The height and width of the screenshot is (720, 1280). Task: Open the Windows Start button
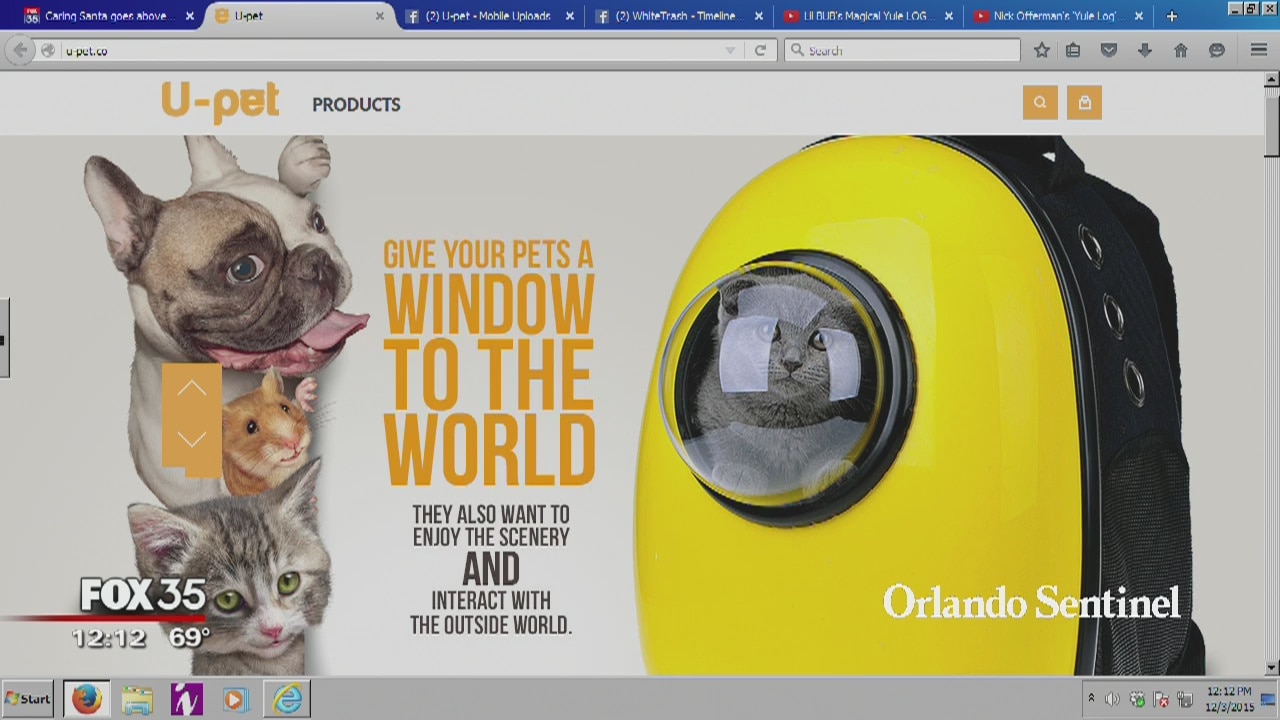click(29, 699)
